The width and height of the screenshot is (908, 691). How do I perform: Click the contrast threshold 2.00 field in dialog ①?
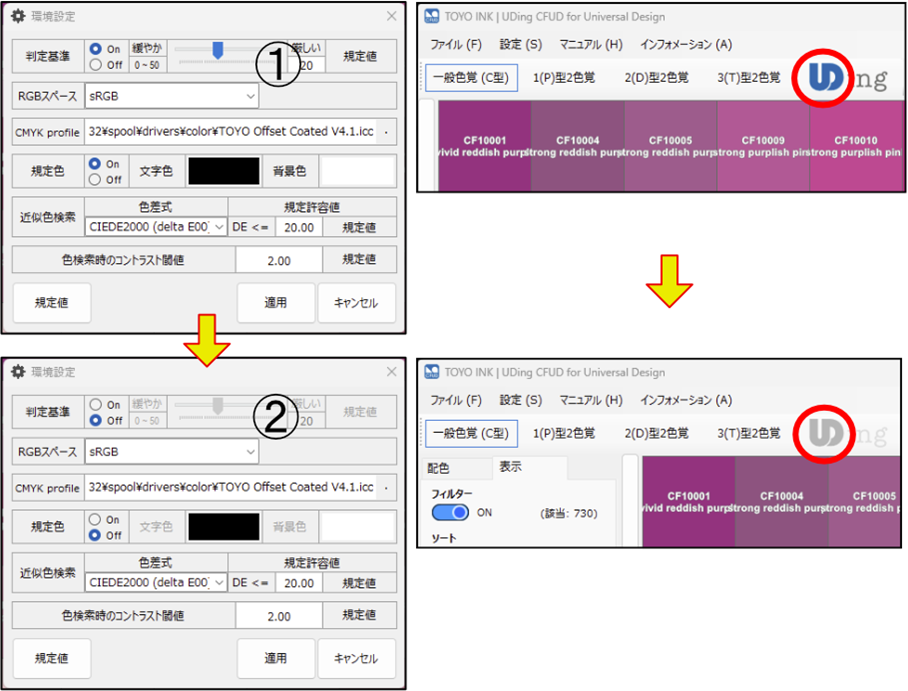279,260
